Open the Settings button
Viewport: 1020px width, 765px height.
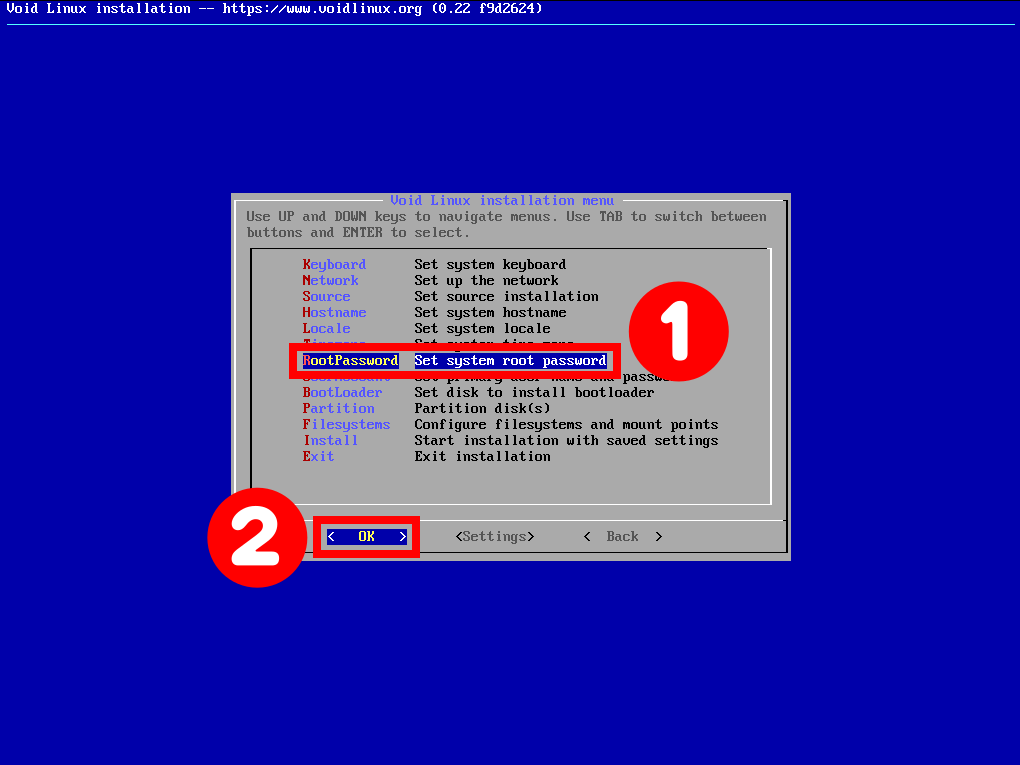click(494, 537)
